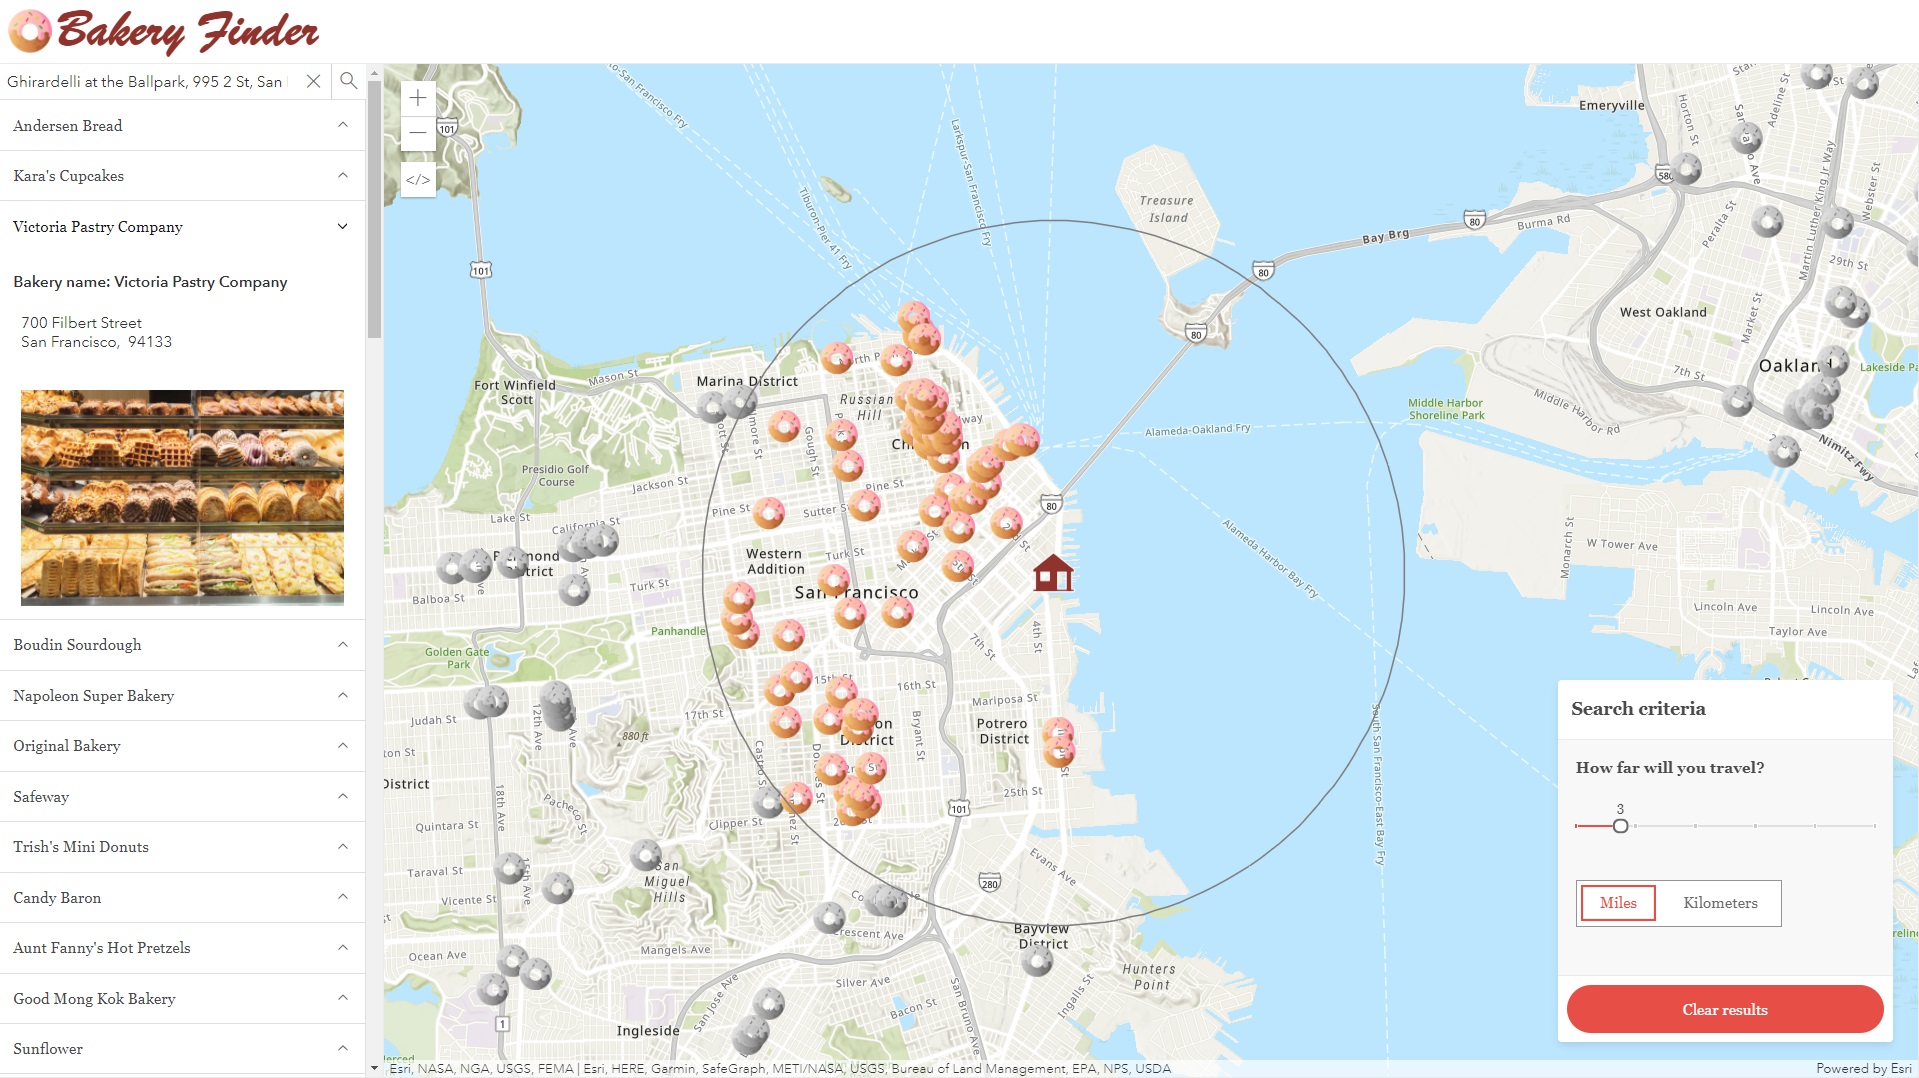Image resolution: width=1919 pixels, height=1078 pixels.
Task: Select Kilometers as distance unit
Action: coord(1720,903)
